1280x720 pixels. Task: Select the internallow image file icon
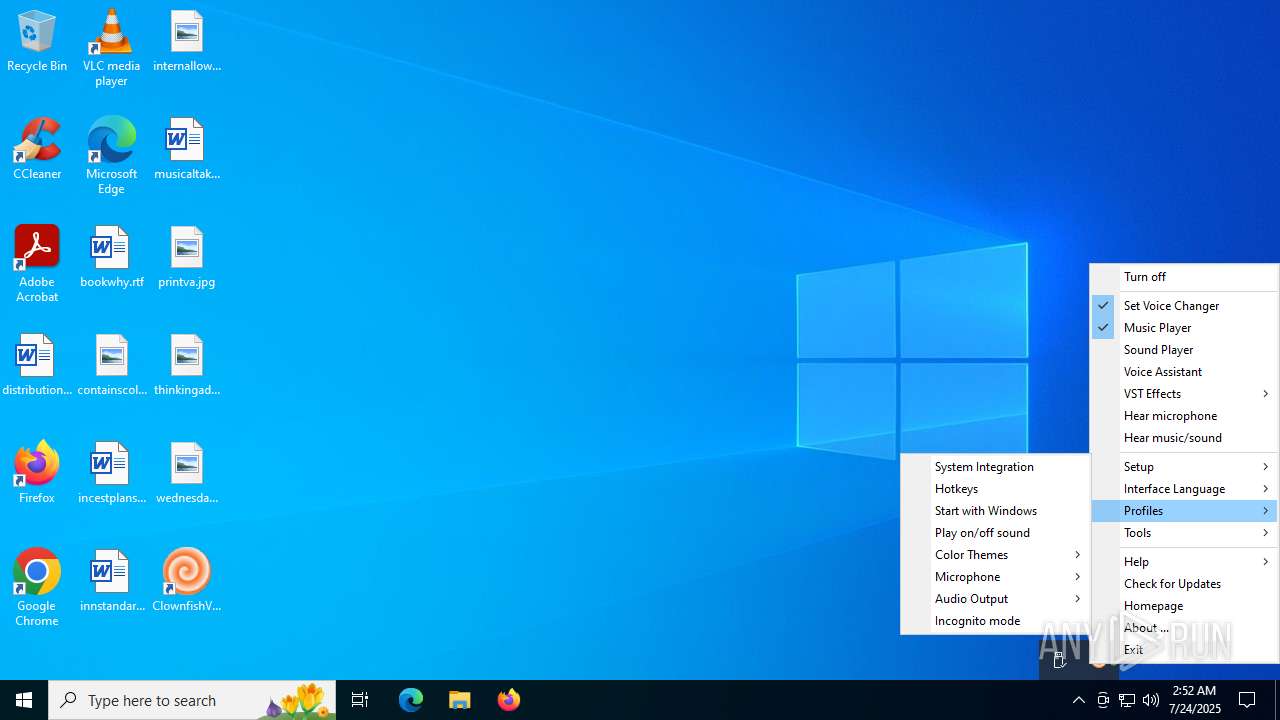187,42
